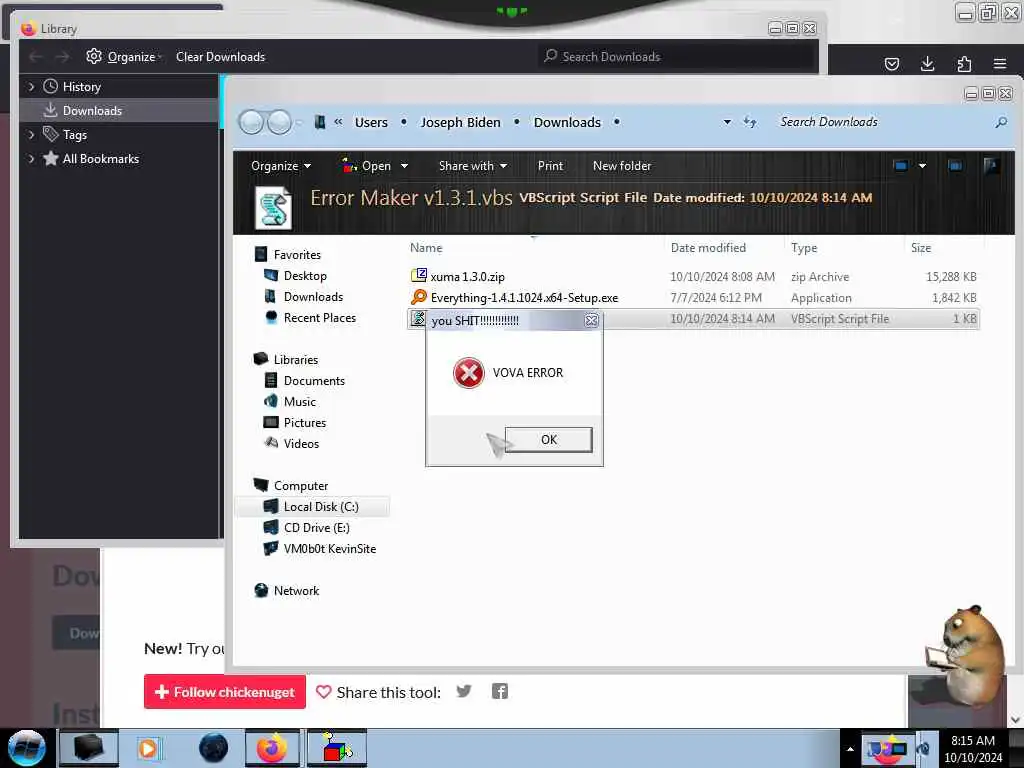Open the Videos library
1024x768 pixels.
point(301,443)
